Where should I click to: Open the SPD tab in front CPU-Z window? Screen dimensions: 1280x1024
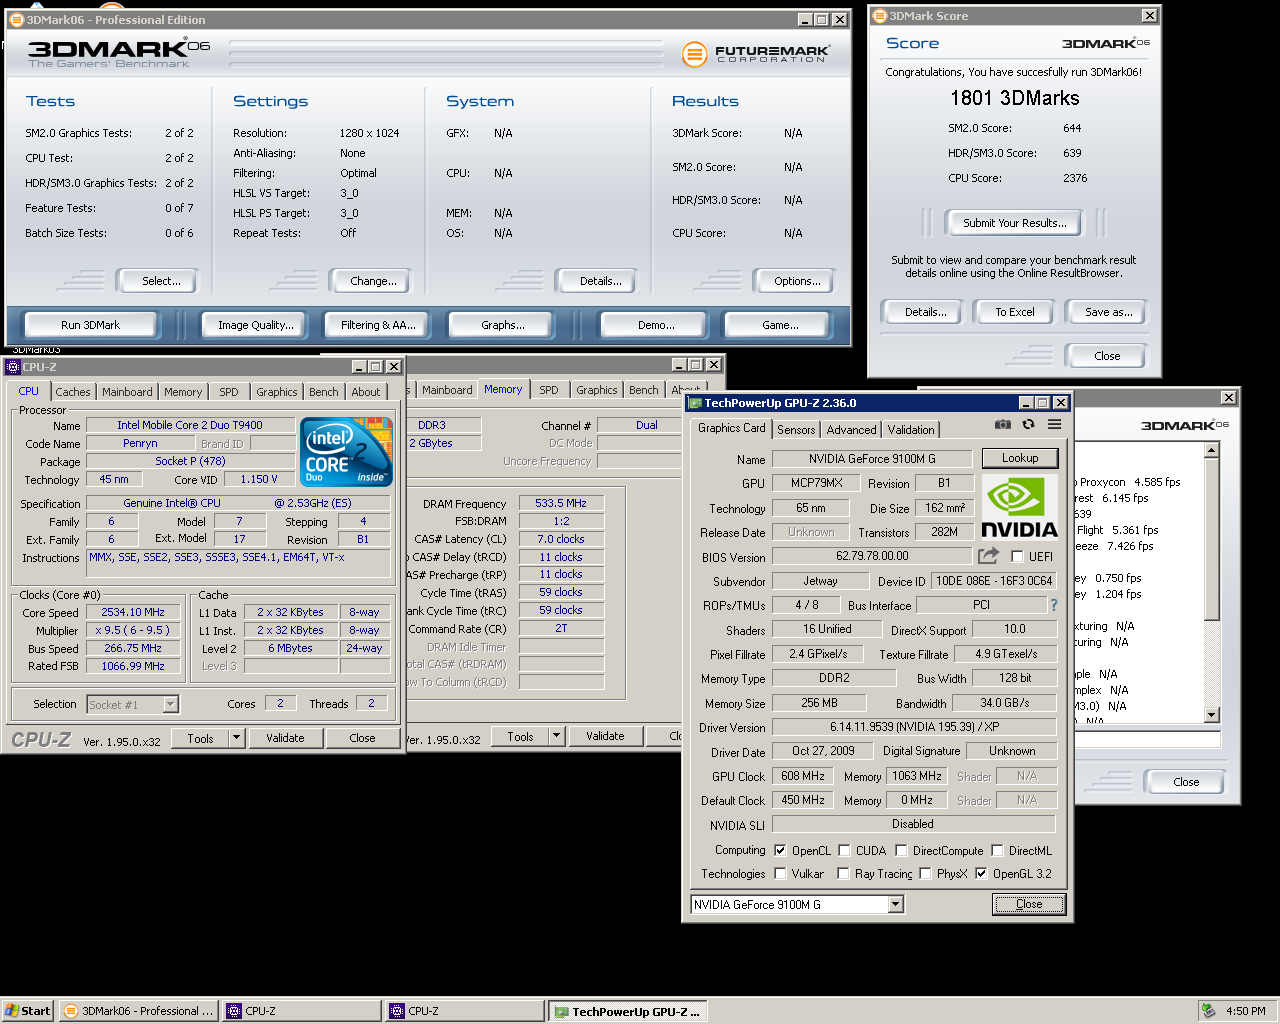pos(229,392)
